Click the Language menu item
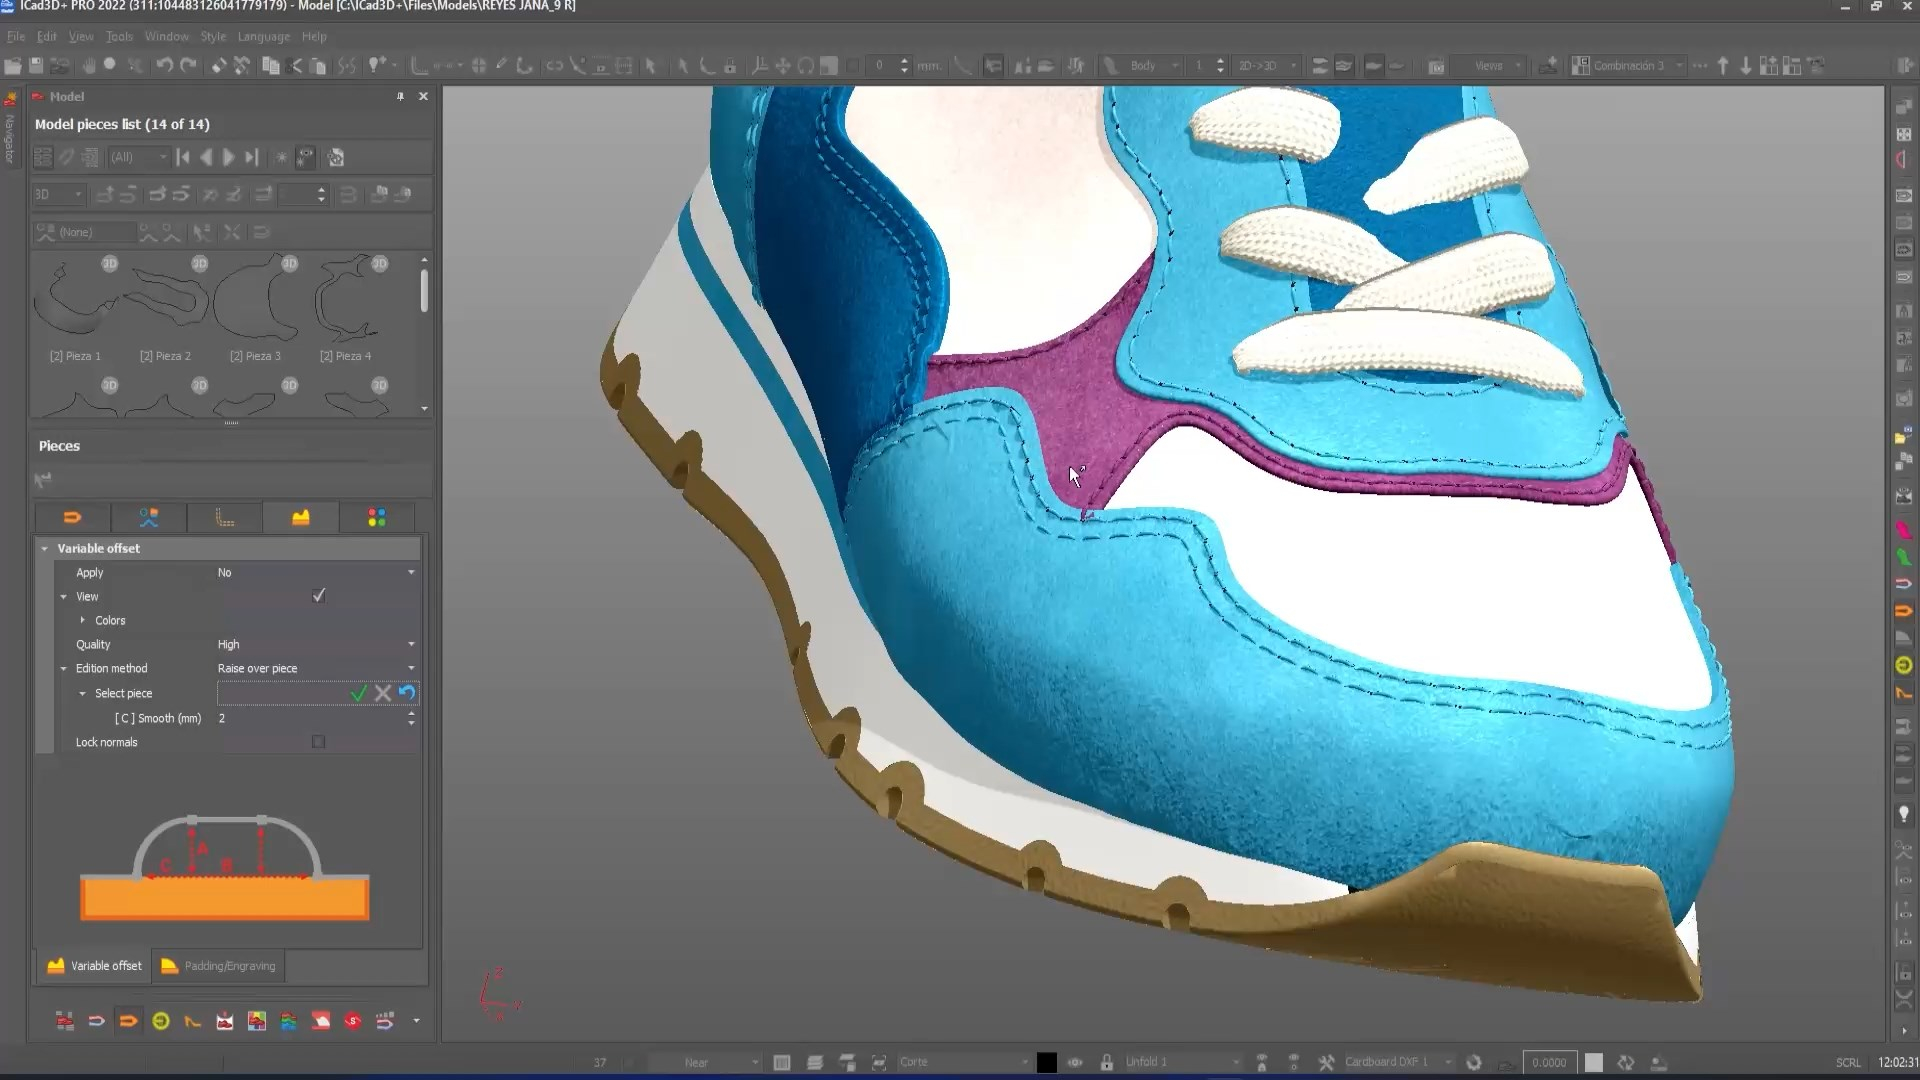 264,36
